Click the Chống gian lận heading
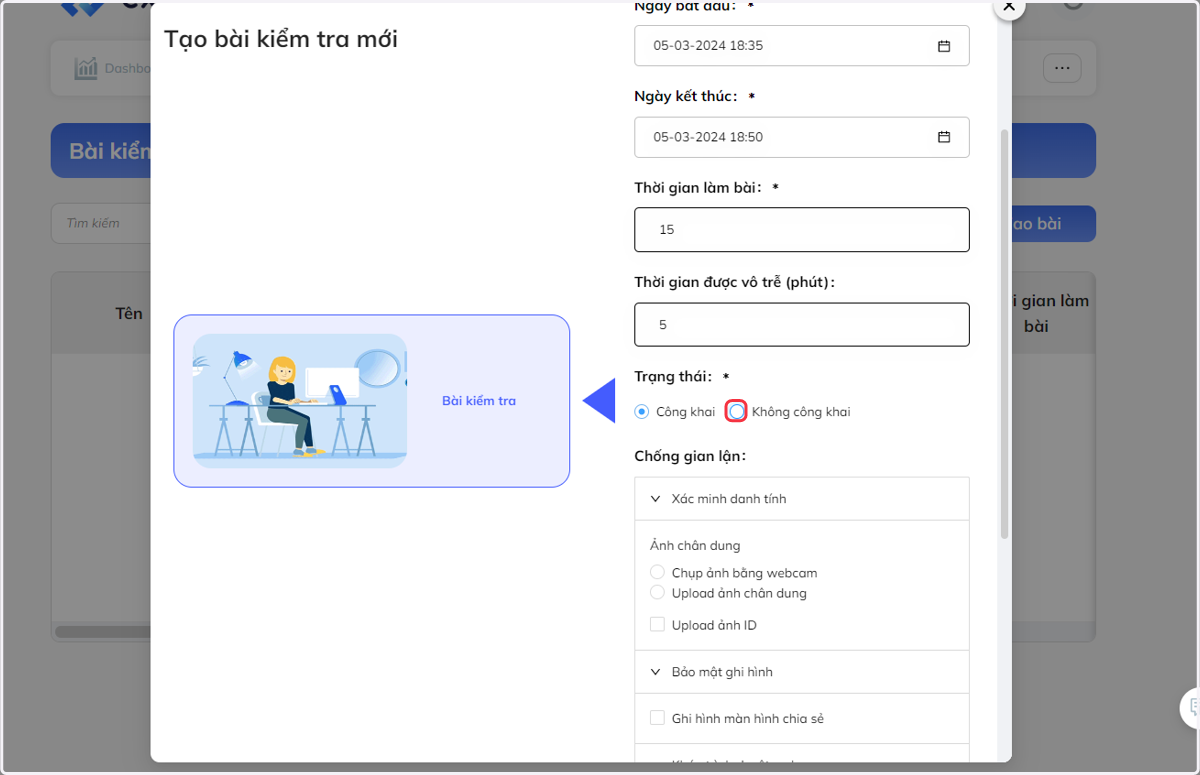 690,457
